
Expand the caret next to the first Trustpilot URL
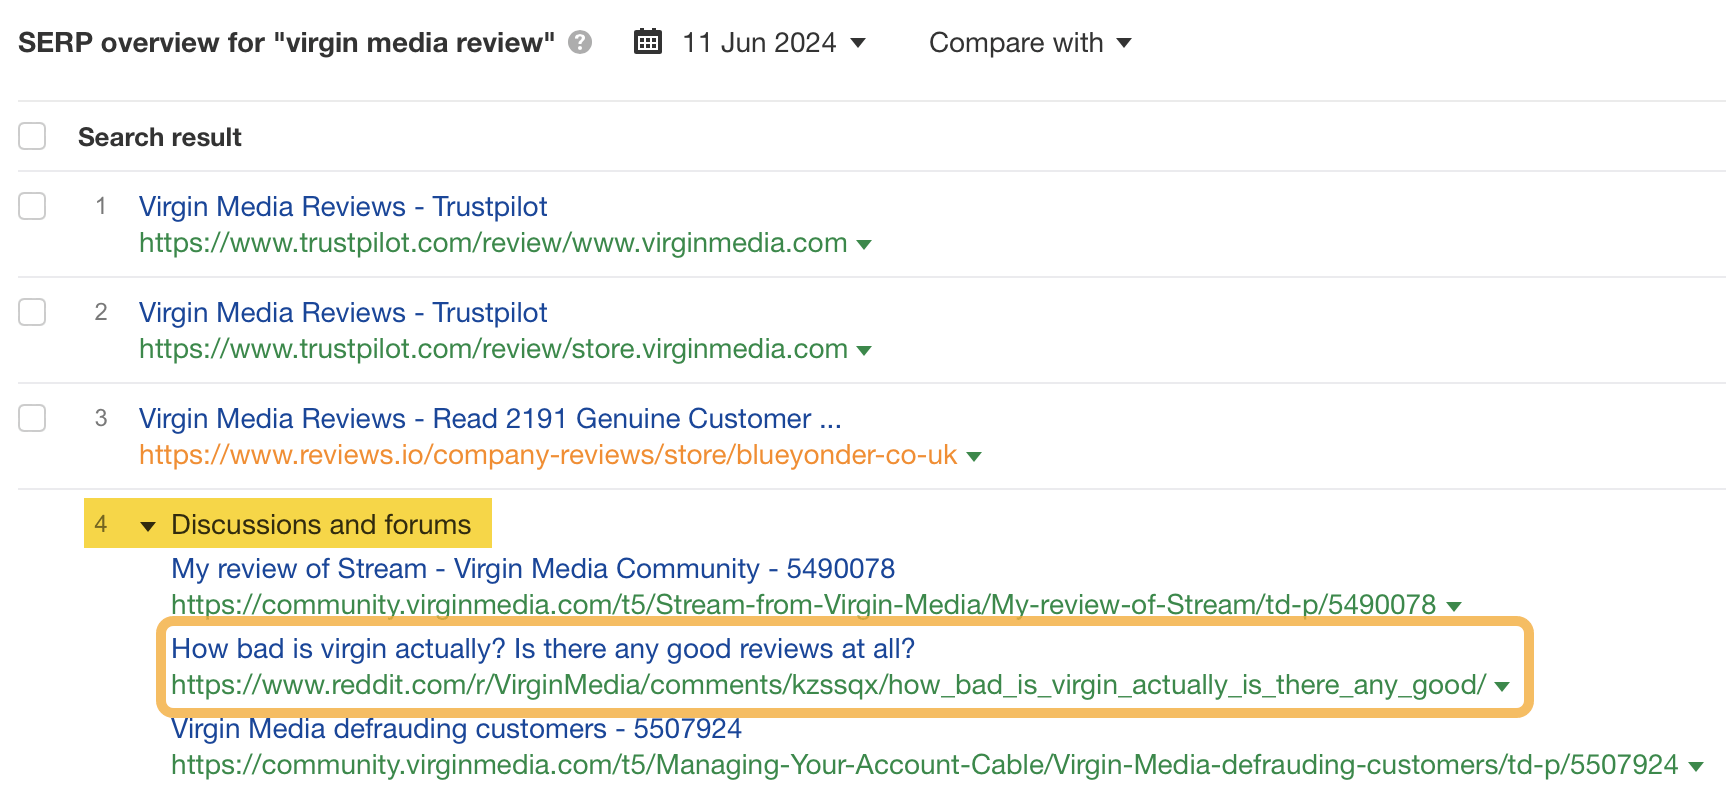tap(866, 244)
